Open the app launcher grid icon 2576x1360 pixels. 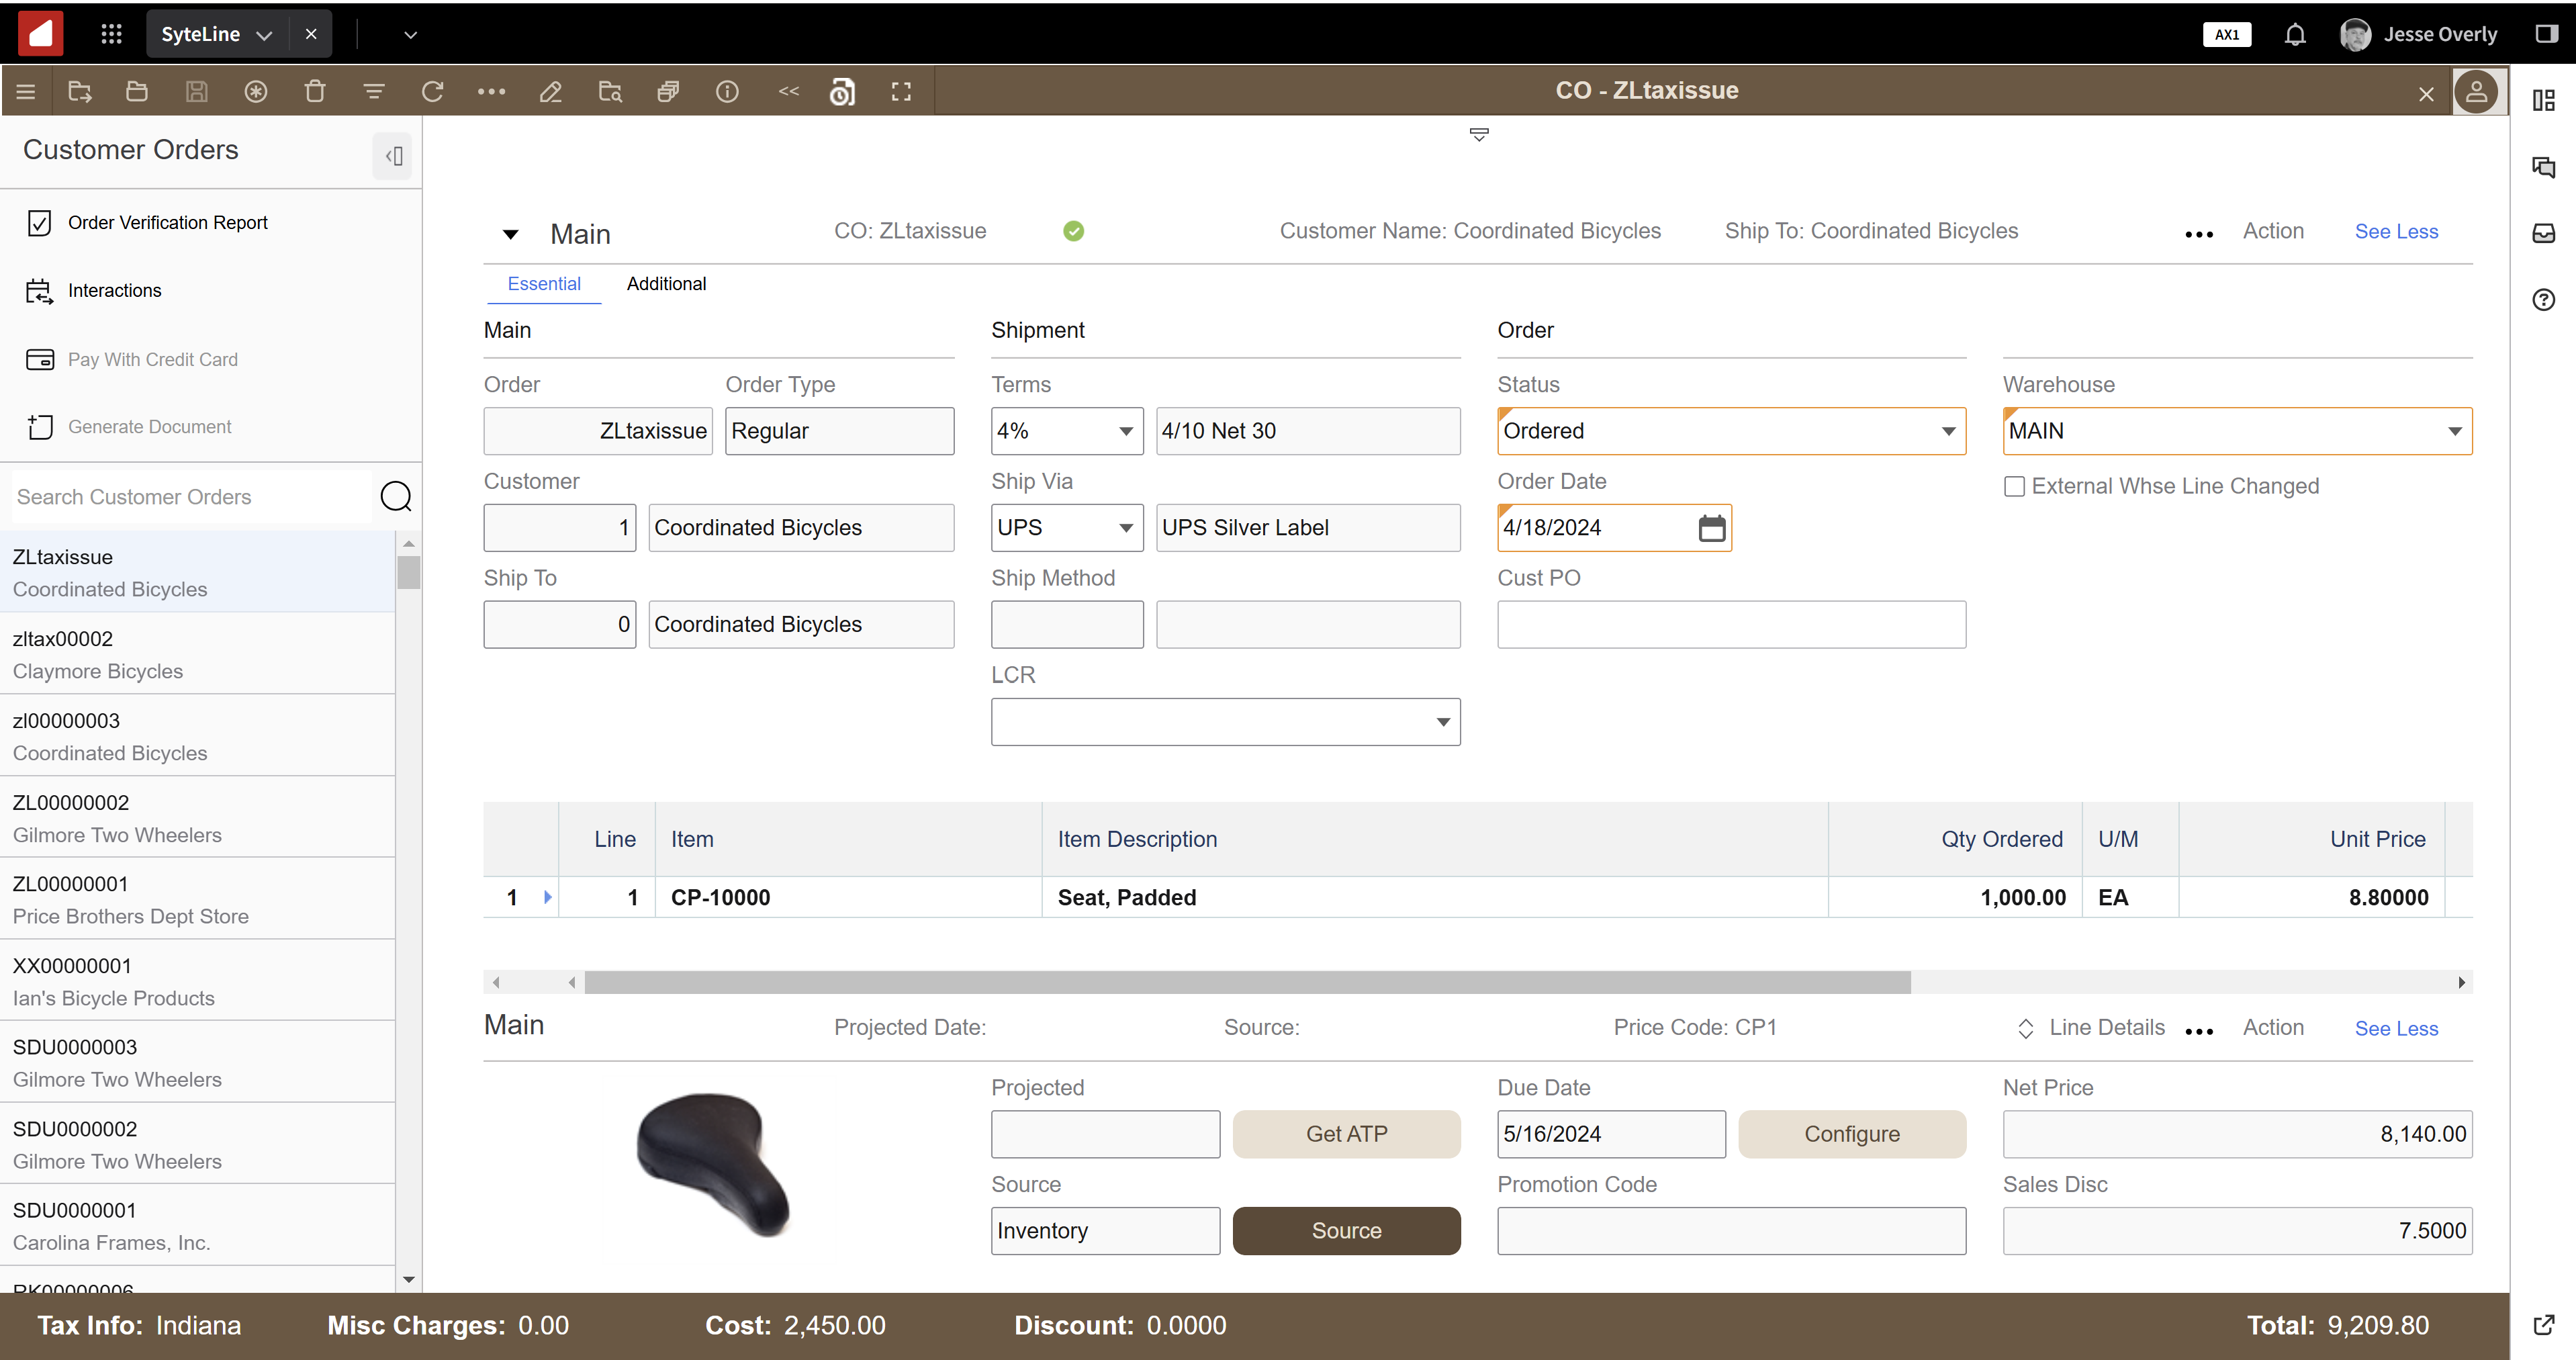(x=111, y=34)
